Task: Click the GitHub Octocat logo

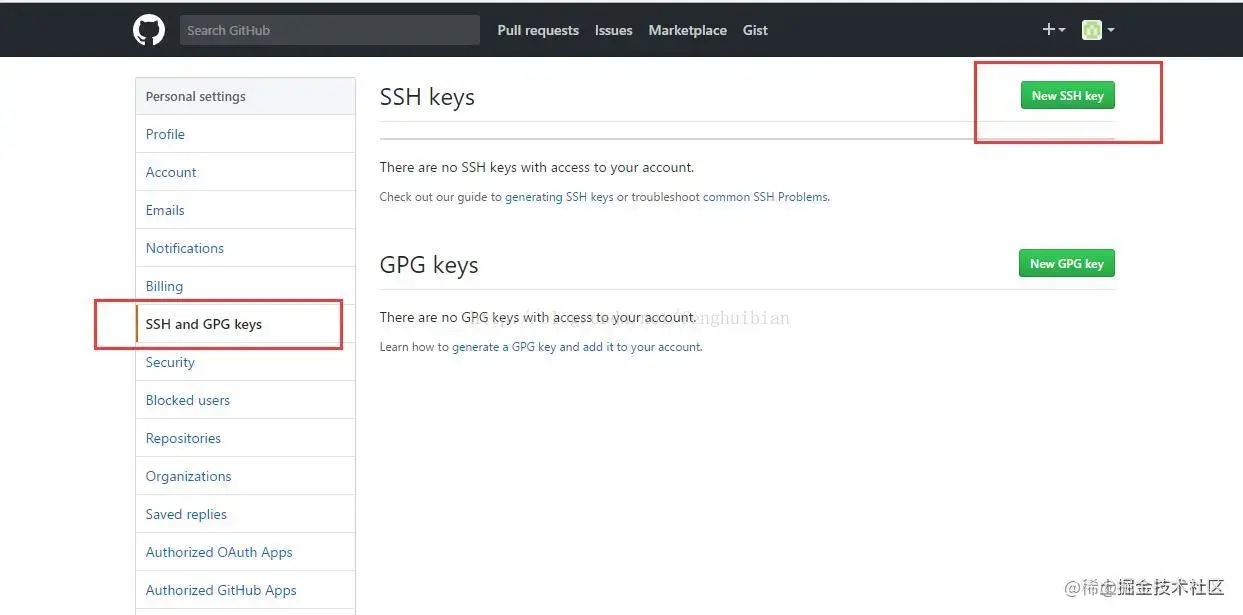Action: coord(149,30)
